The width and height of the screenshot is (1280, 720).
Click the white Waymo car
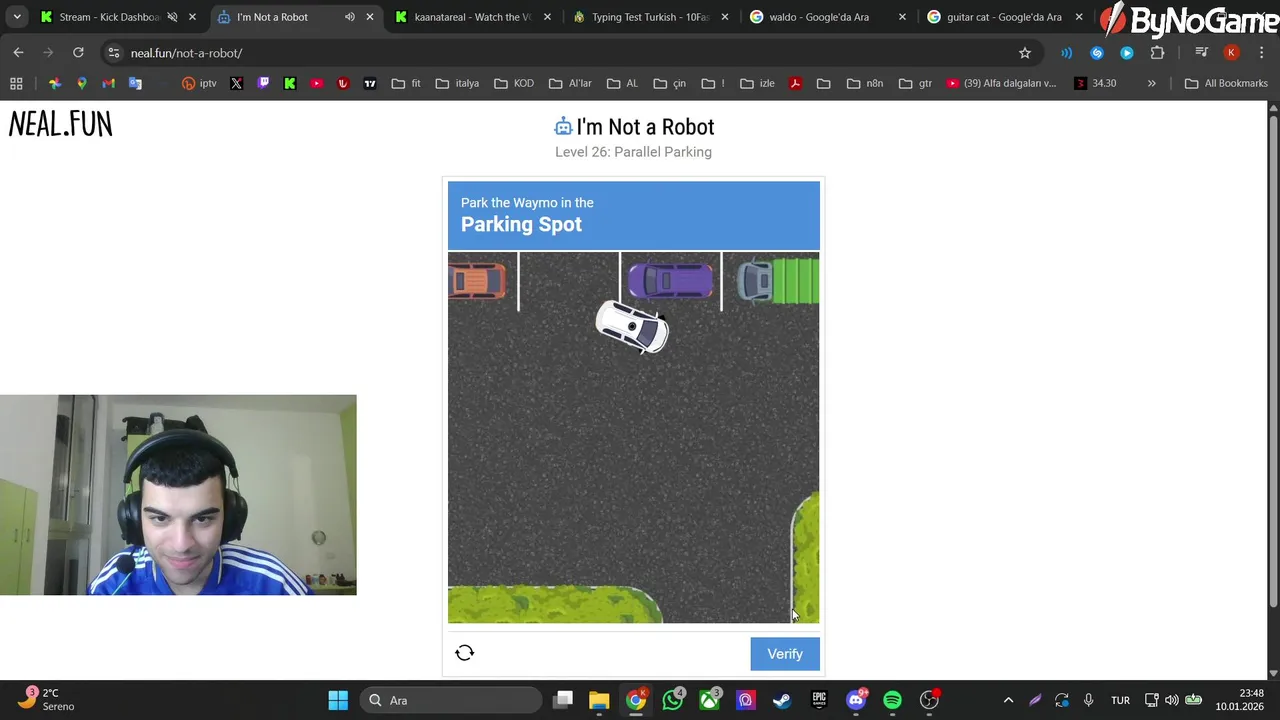click(632, 327)
